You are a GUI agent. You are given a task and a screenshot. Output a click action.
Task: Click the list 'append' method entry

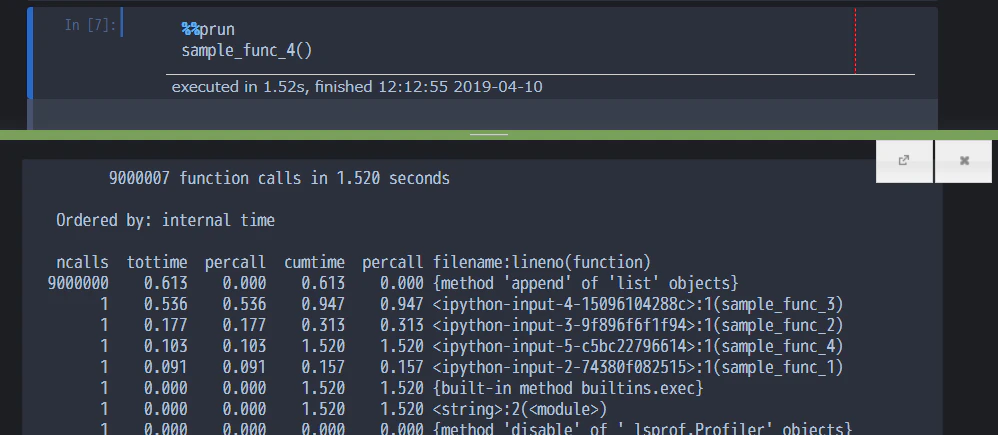(586, 283)
